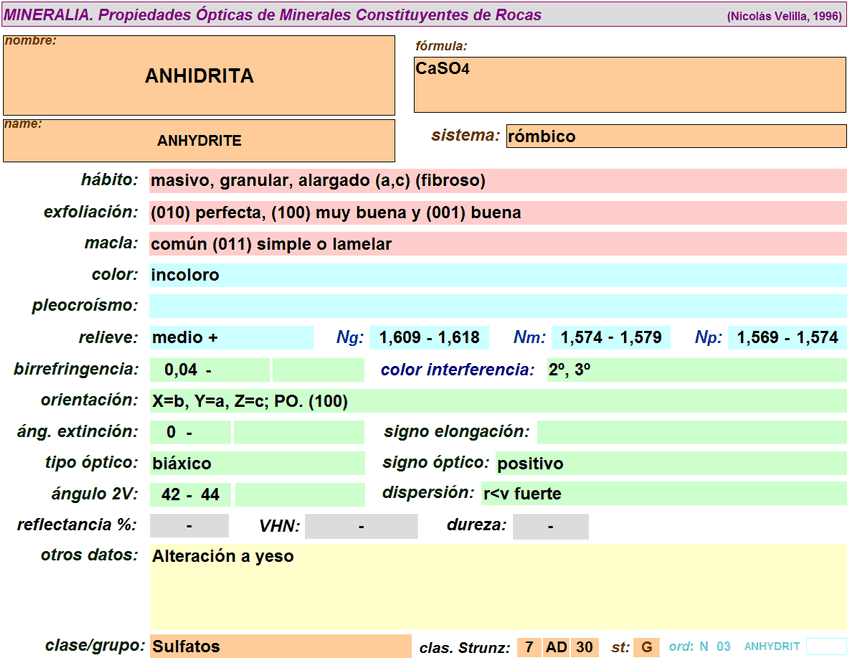Click the empty pleocroísmo field

(x=497, y=306)
